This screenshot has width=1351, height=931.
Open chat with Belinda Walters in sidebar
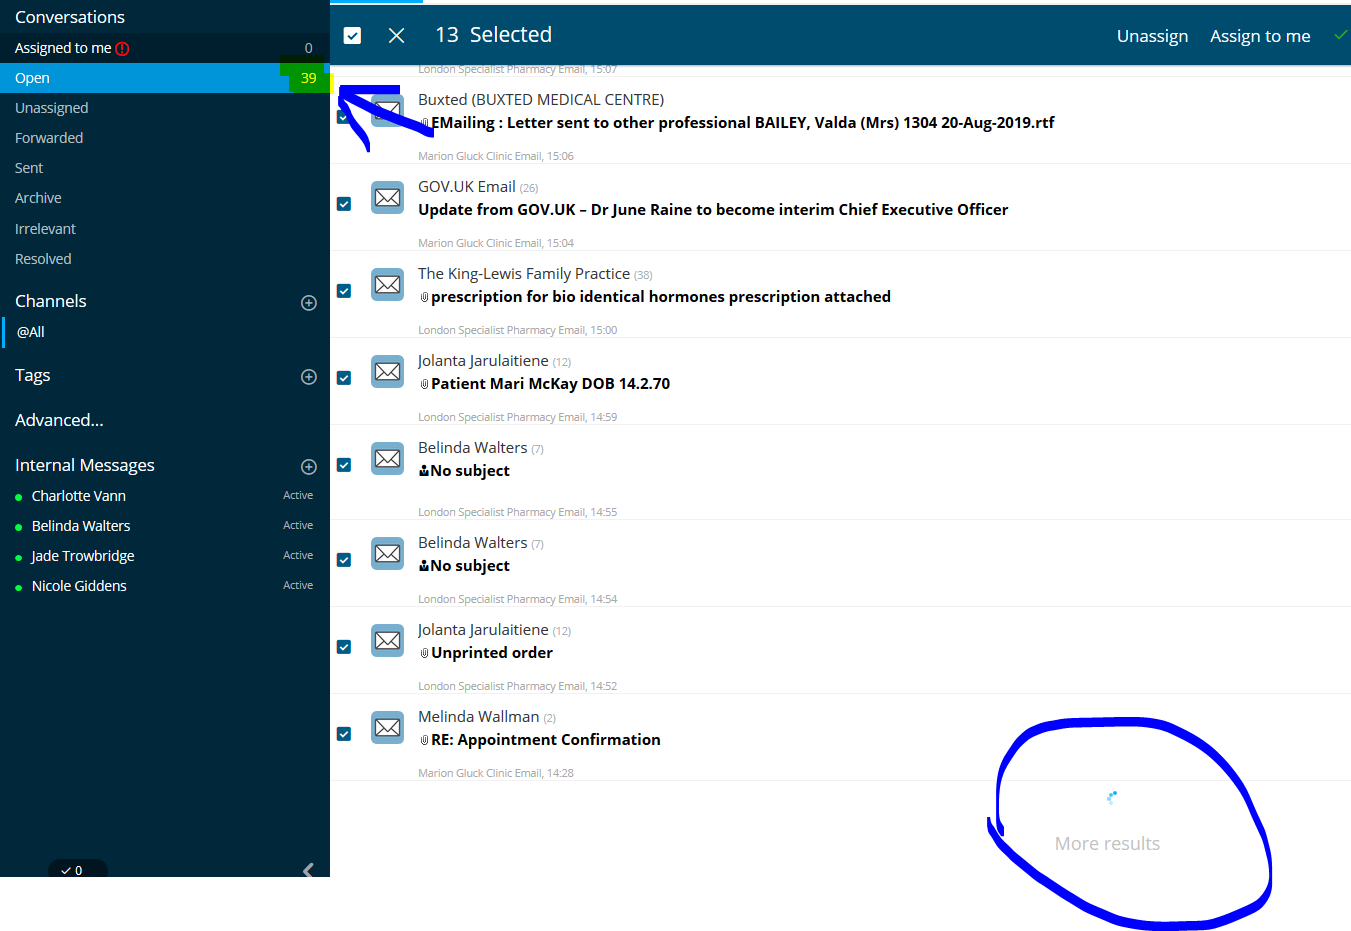[81, 526]
